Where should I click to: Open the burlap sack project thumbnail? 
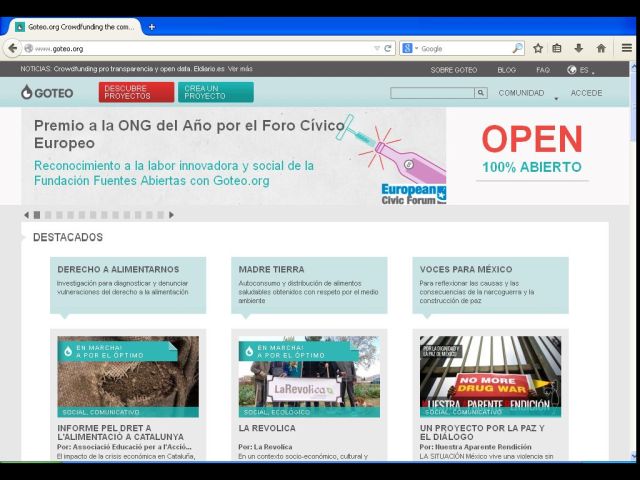click(x=128, y=376)
